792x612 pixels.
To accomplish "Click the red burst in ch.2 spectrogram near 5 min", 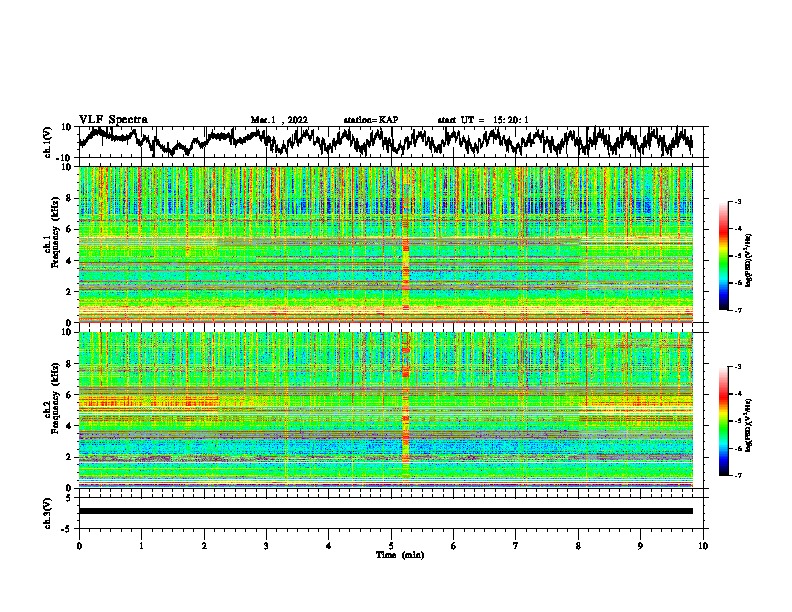I will coord(405,406).
